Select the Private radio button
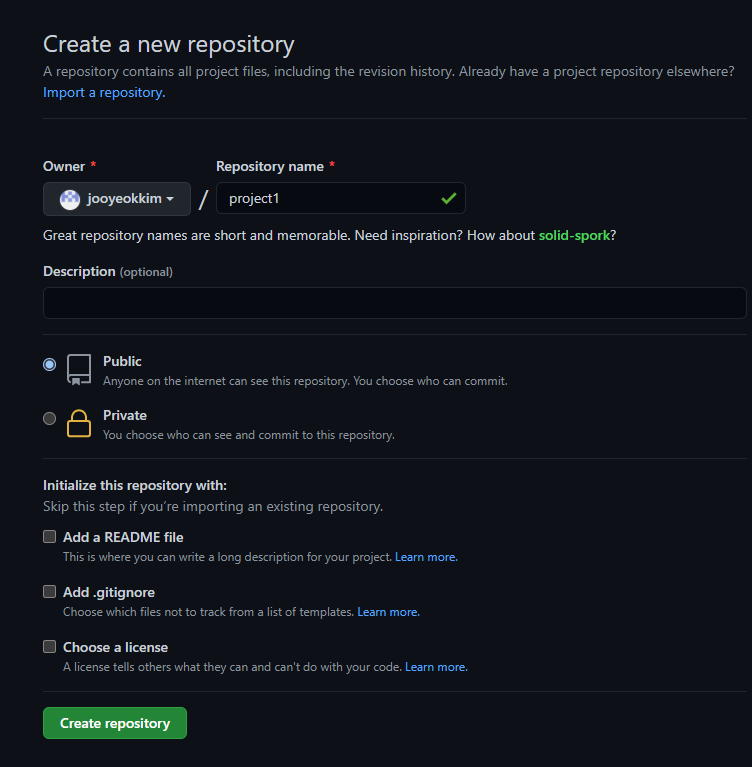 pyautogui.click(x=49, y=418)
